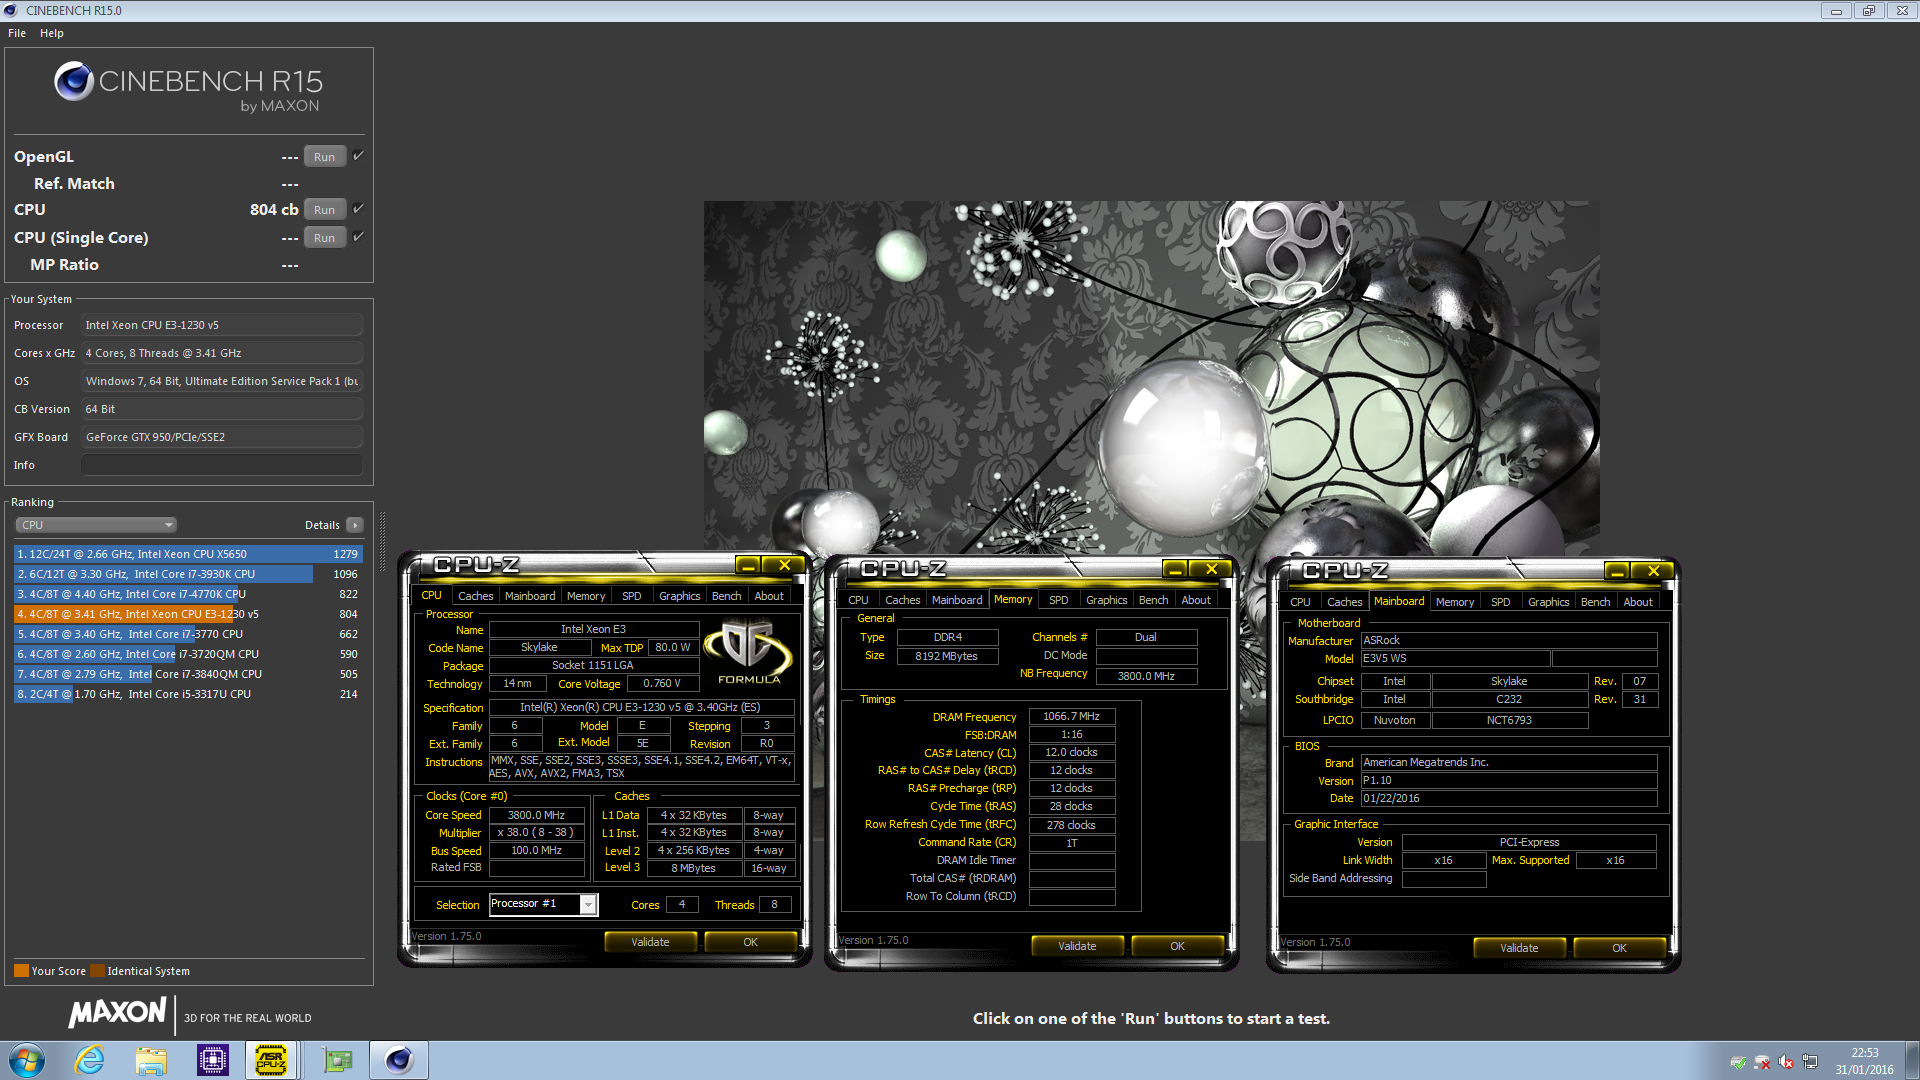This screenshot has height=1080, width=1920.
Task: Click the device with red X tray icon
Action: (1762, 1062)
